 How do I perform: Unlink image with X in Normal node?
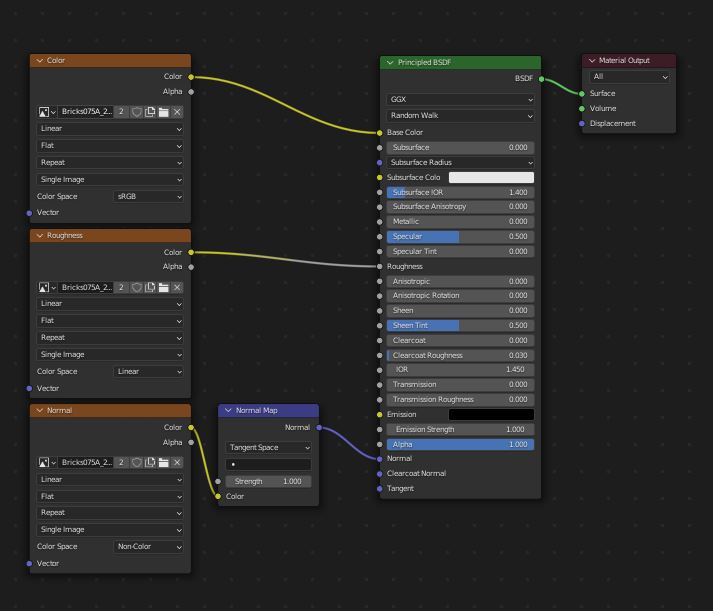click(x=177, y=462)
